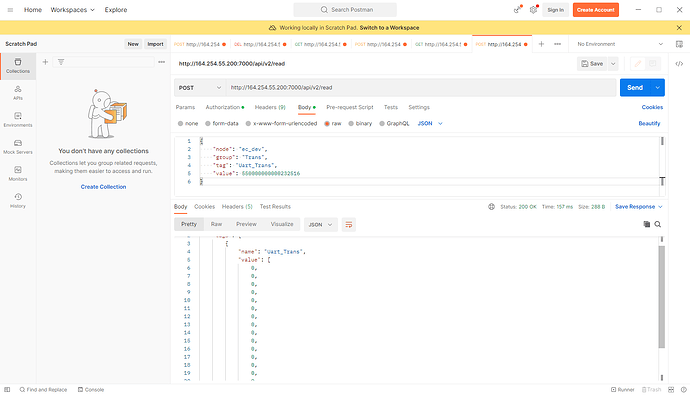The image size is (690, 395).
Task: Copy the response body
Action: coord(646,224)
